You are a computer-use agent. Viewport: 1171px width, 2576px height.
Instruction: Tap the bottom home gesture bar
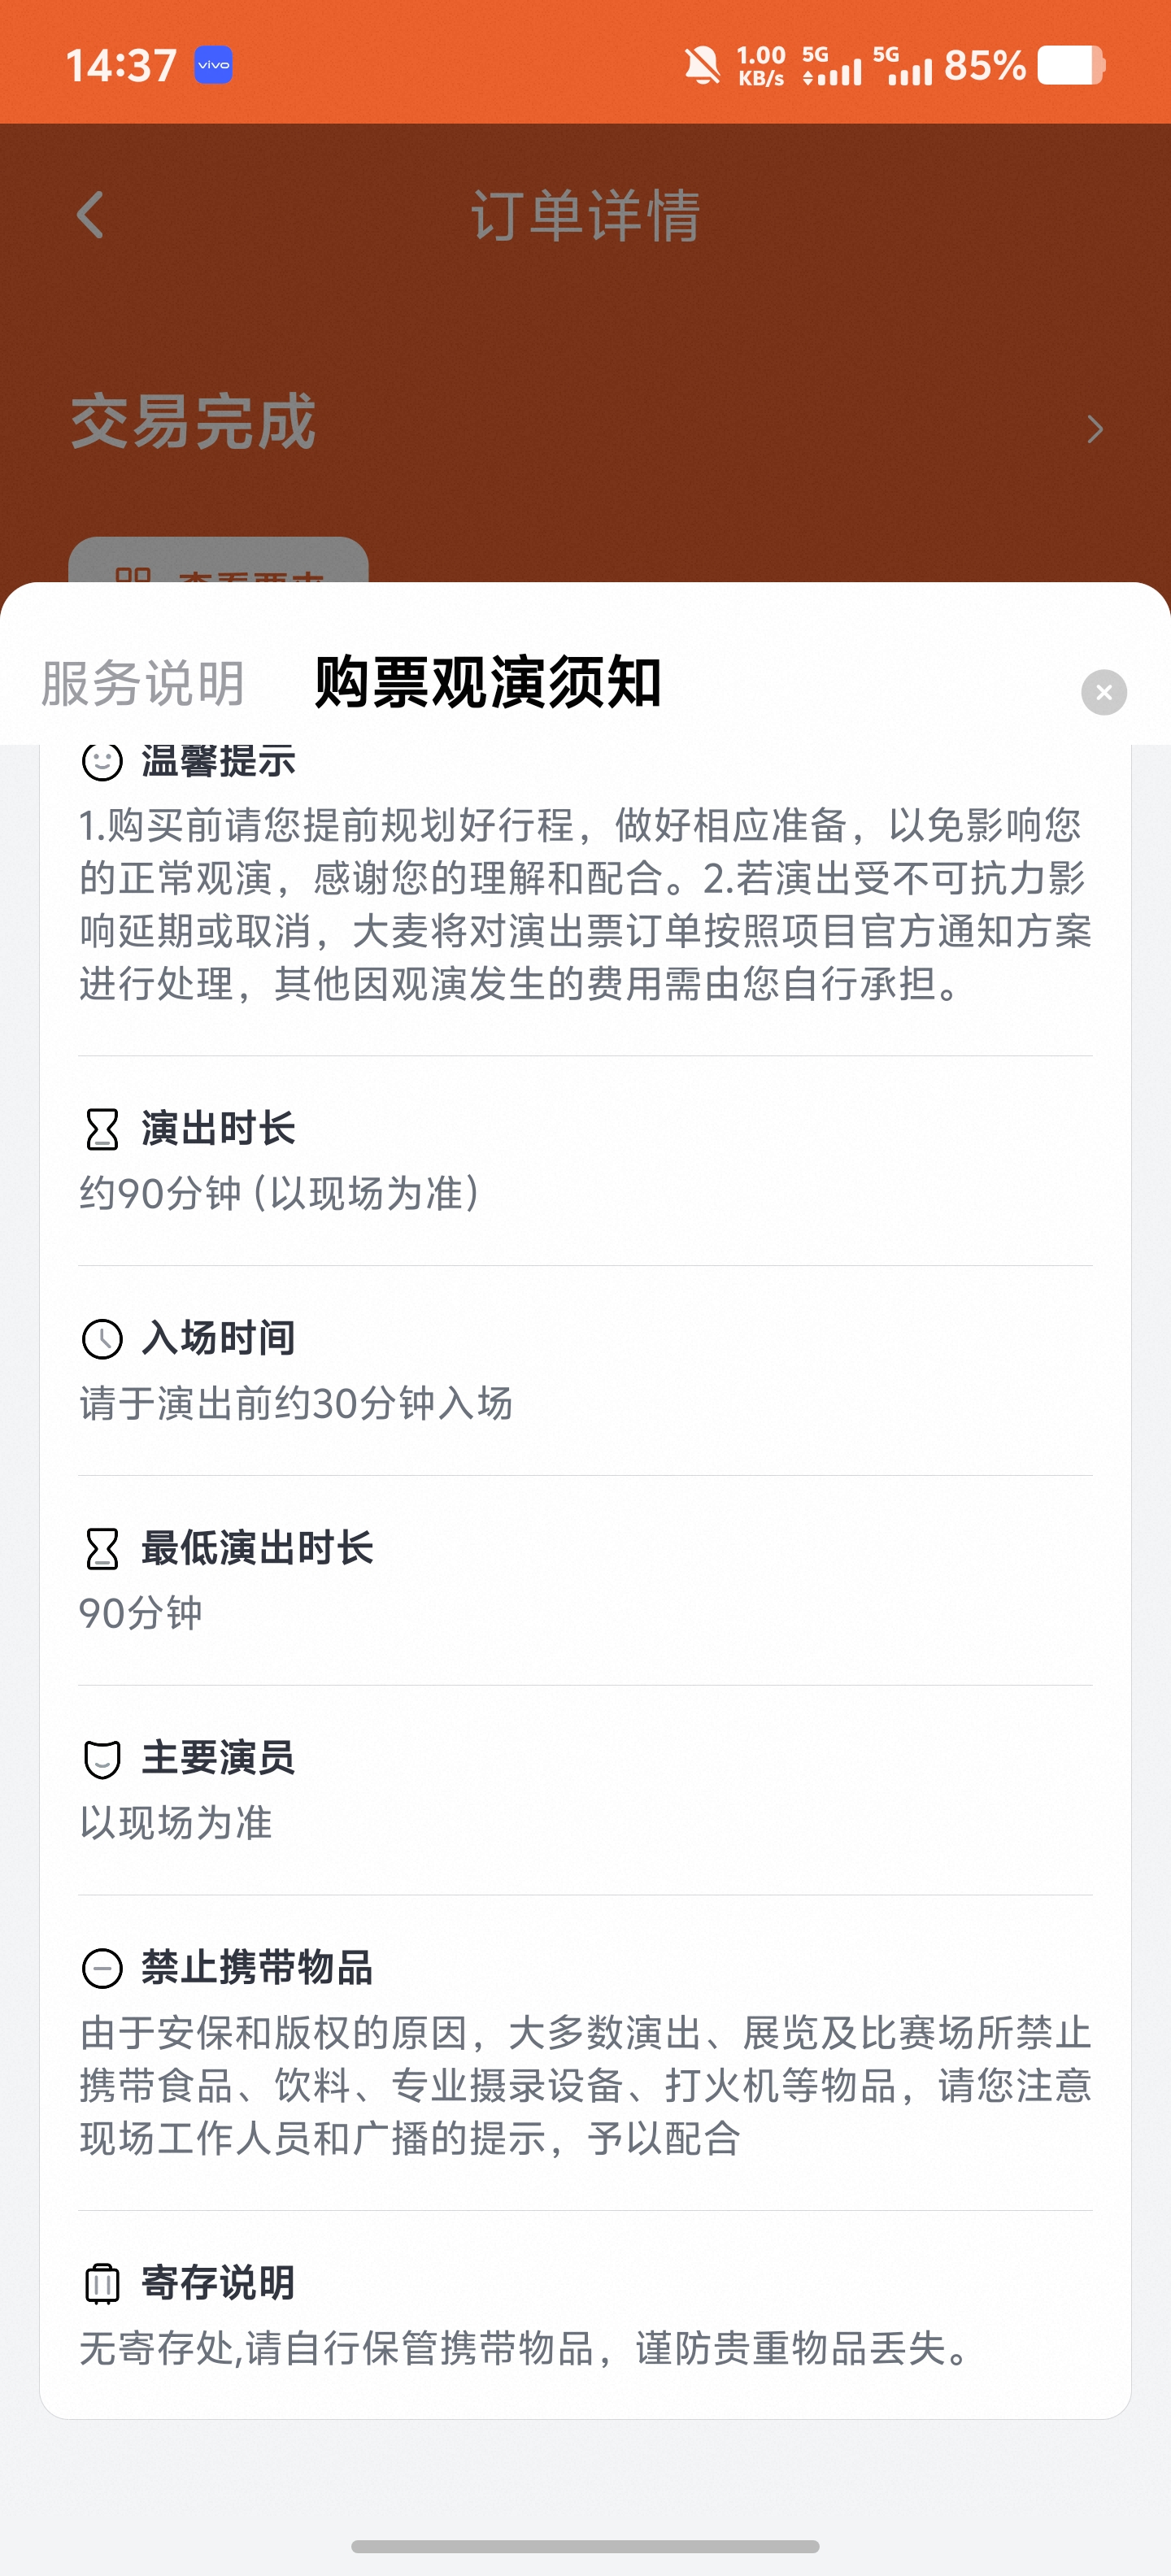pyautogui.click(x=585, y=2546)
